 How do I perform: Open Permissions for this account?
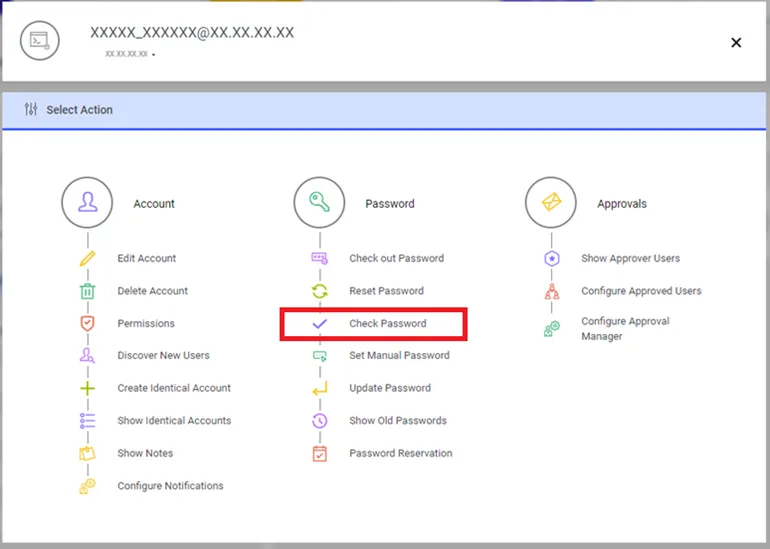click(146, 323)
